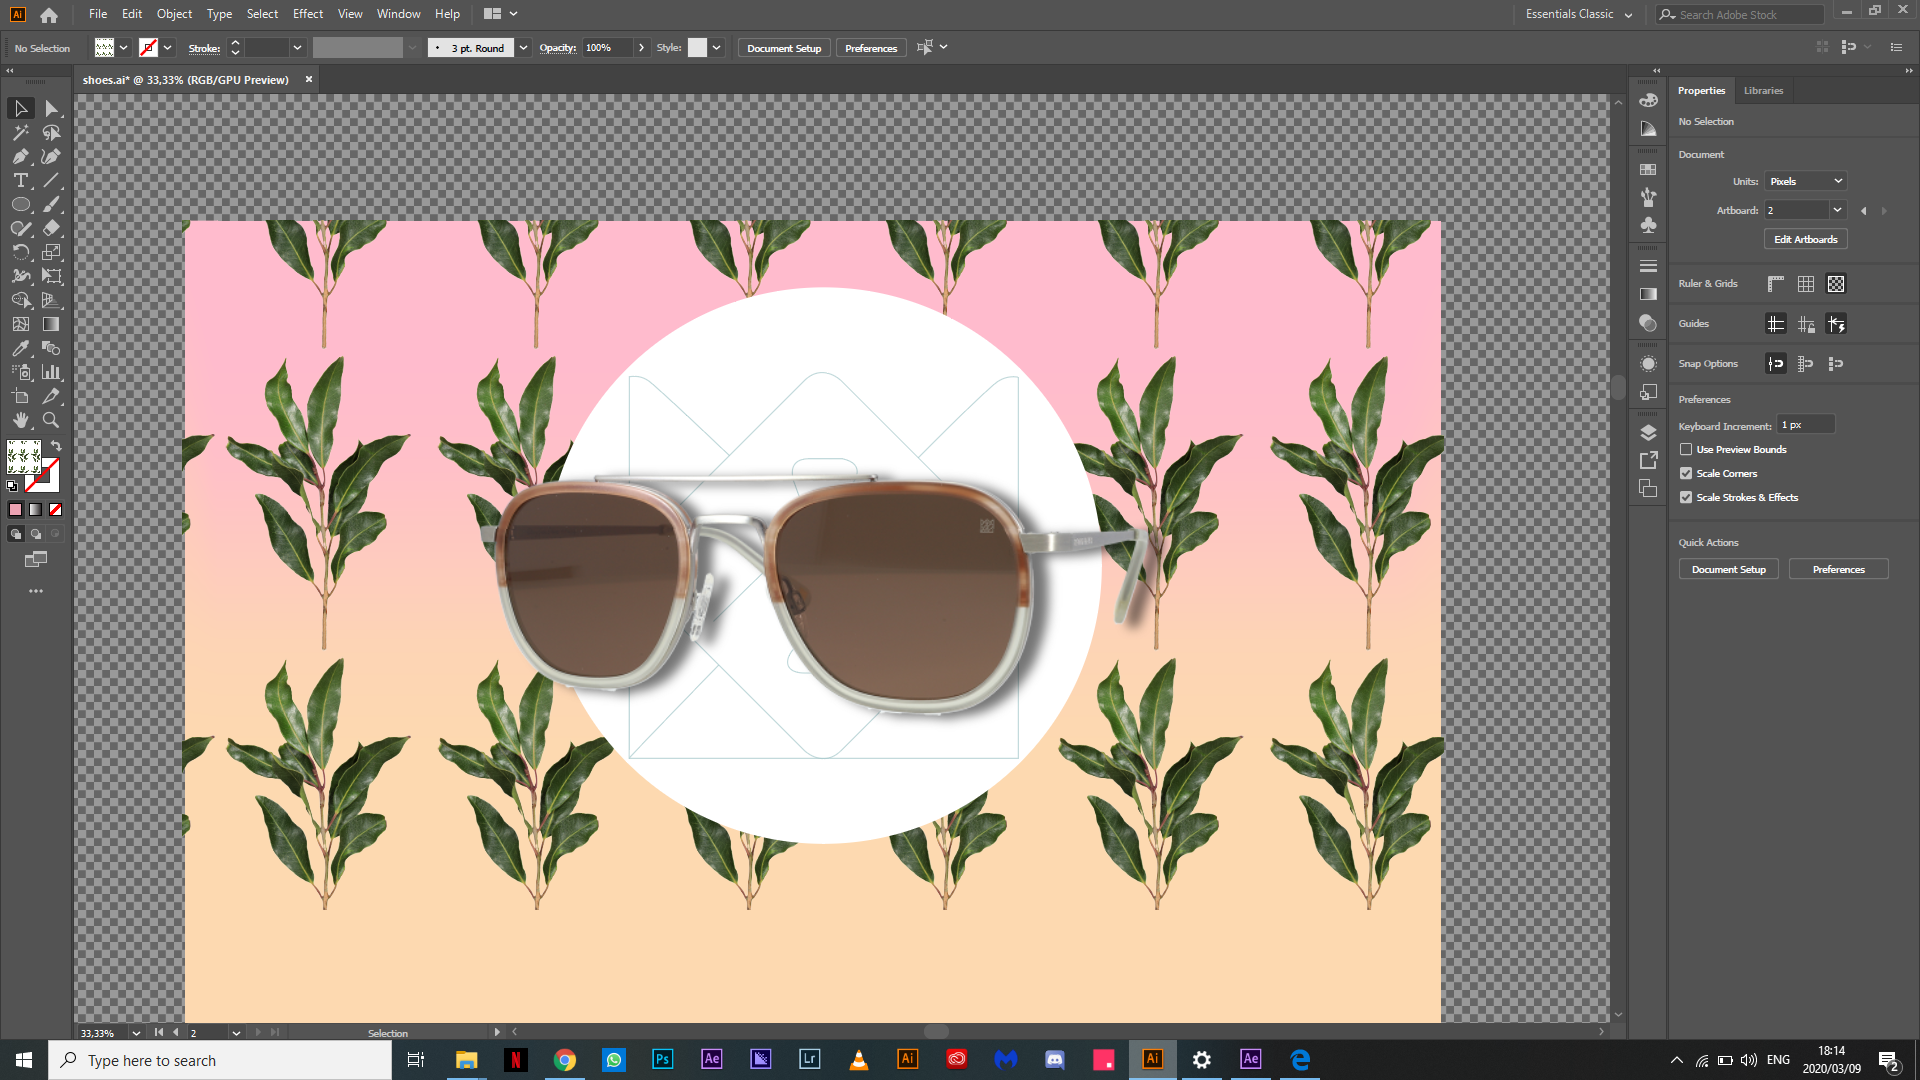Uncheck Scale Strokes & Effects
1920x1080 pixels.
click(x=1686, y=498)
